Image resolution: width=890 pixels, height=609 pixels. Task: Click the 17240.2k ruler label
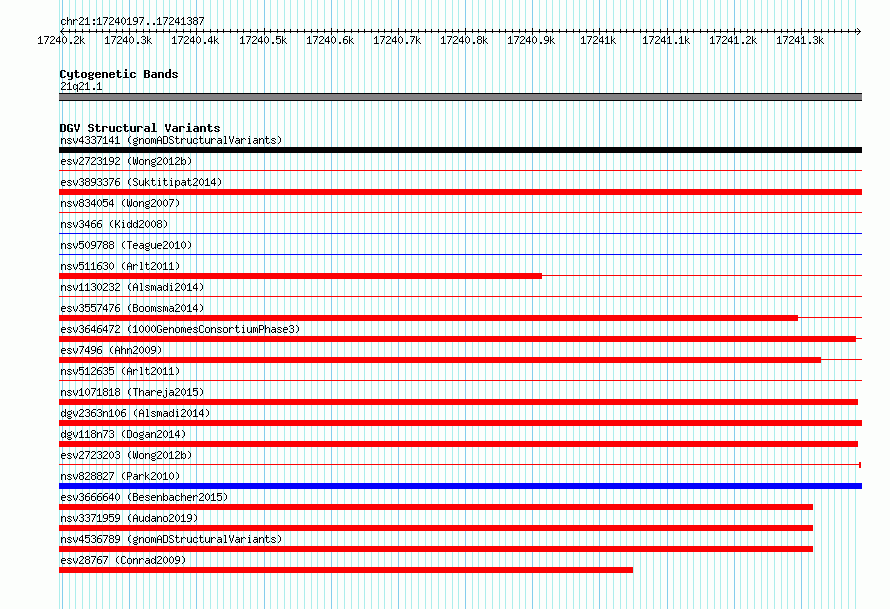tap(61, 40)
